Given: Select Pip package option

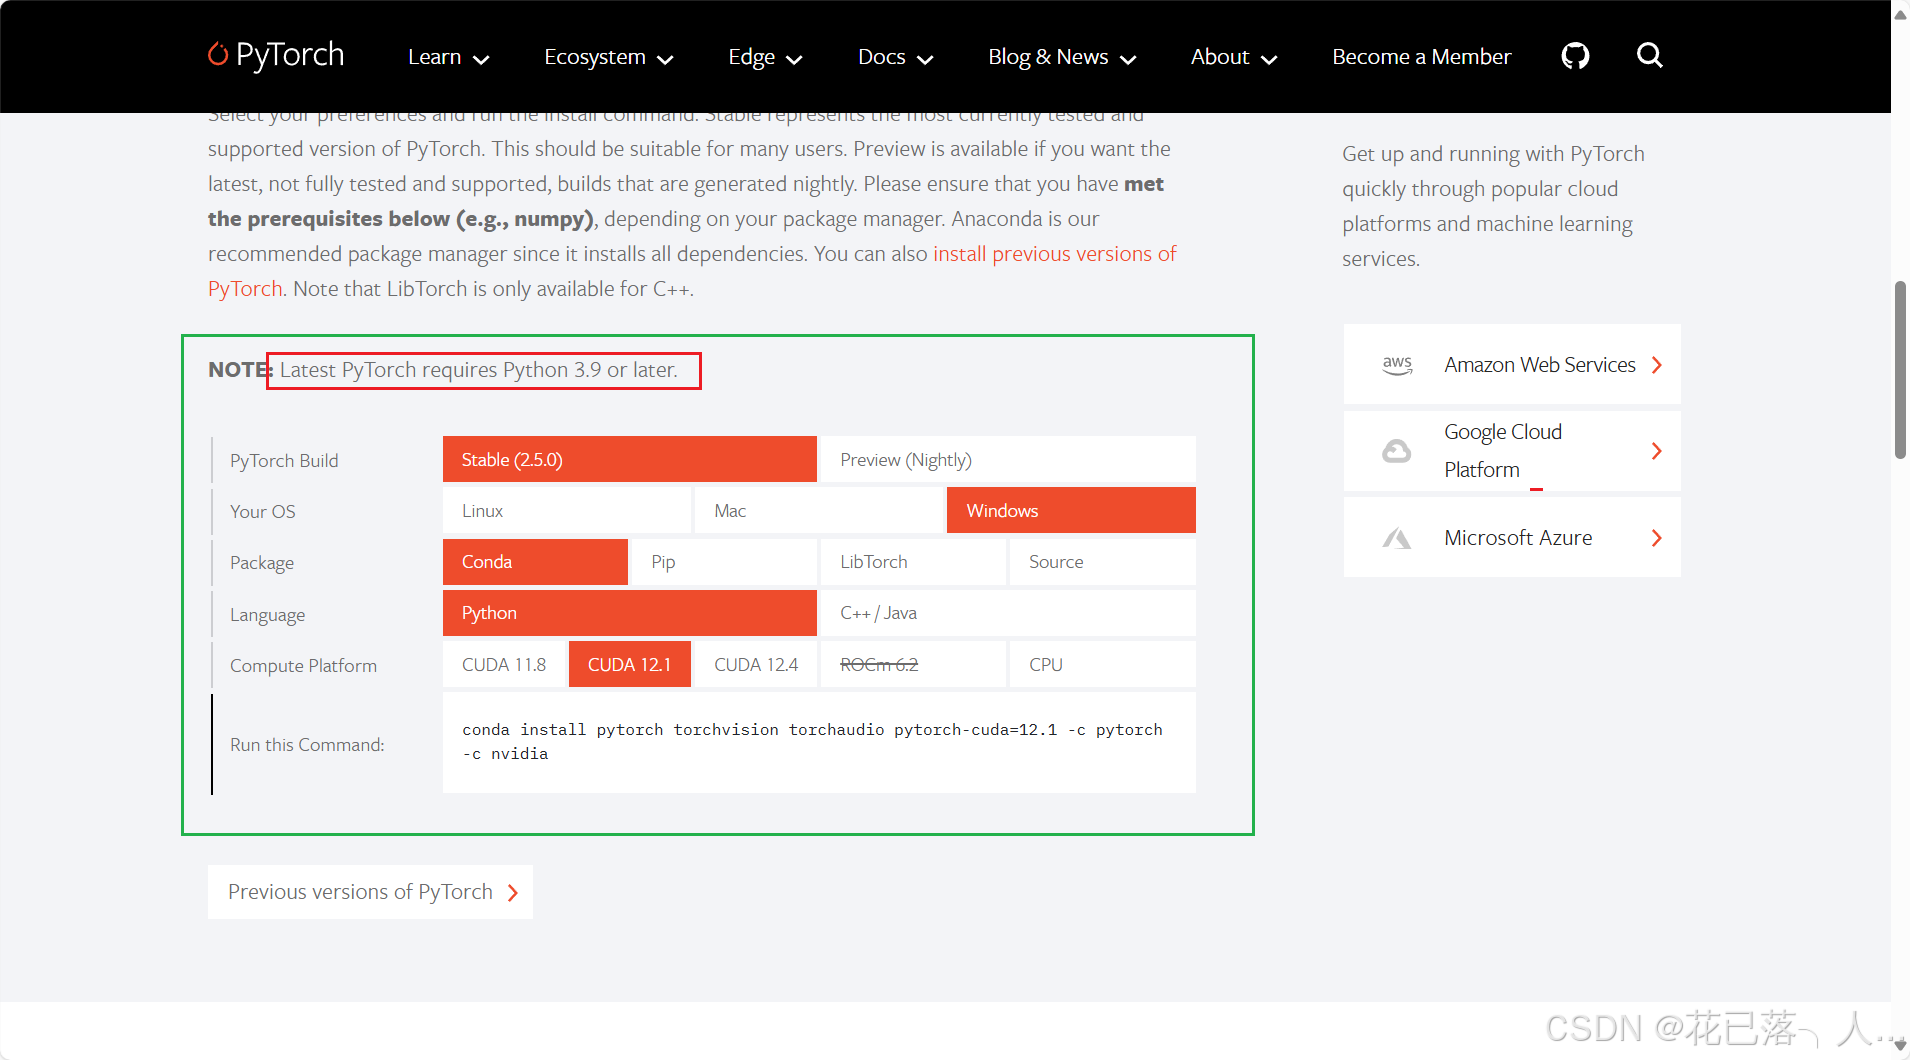Looking at the screenshot, I should tap(724, 562).
